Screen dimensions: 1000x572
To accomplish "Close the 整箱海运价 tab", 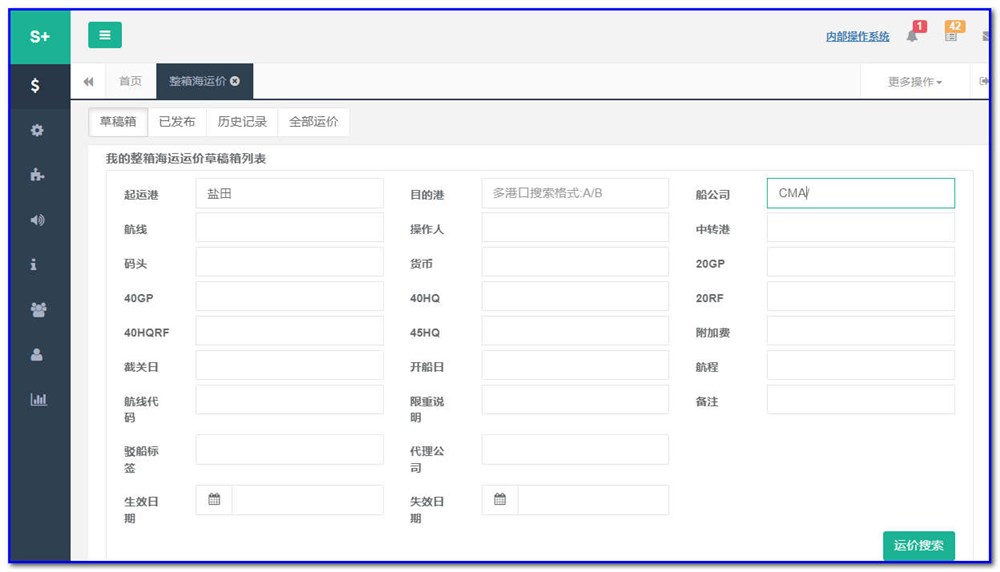I will click(x=235, y=81).
